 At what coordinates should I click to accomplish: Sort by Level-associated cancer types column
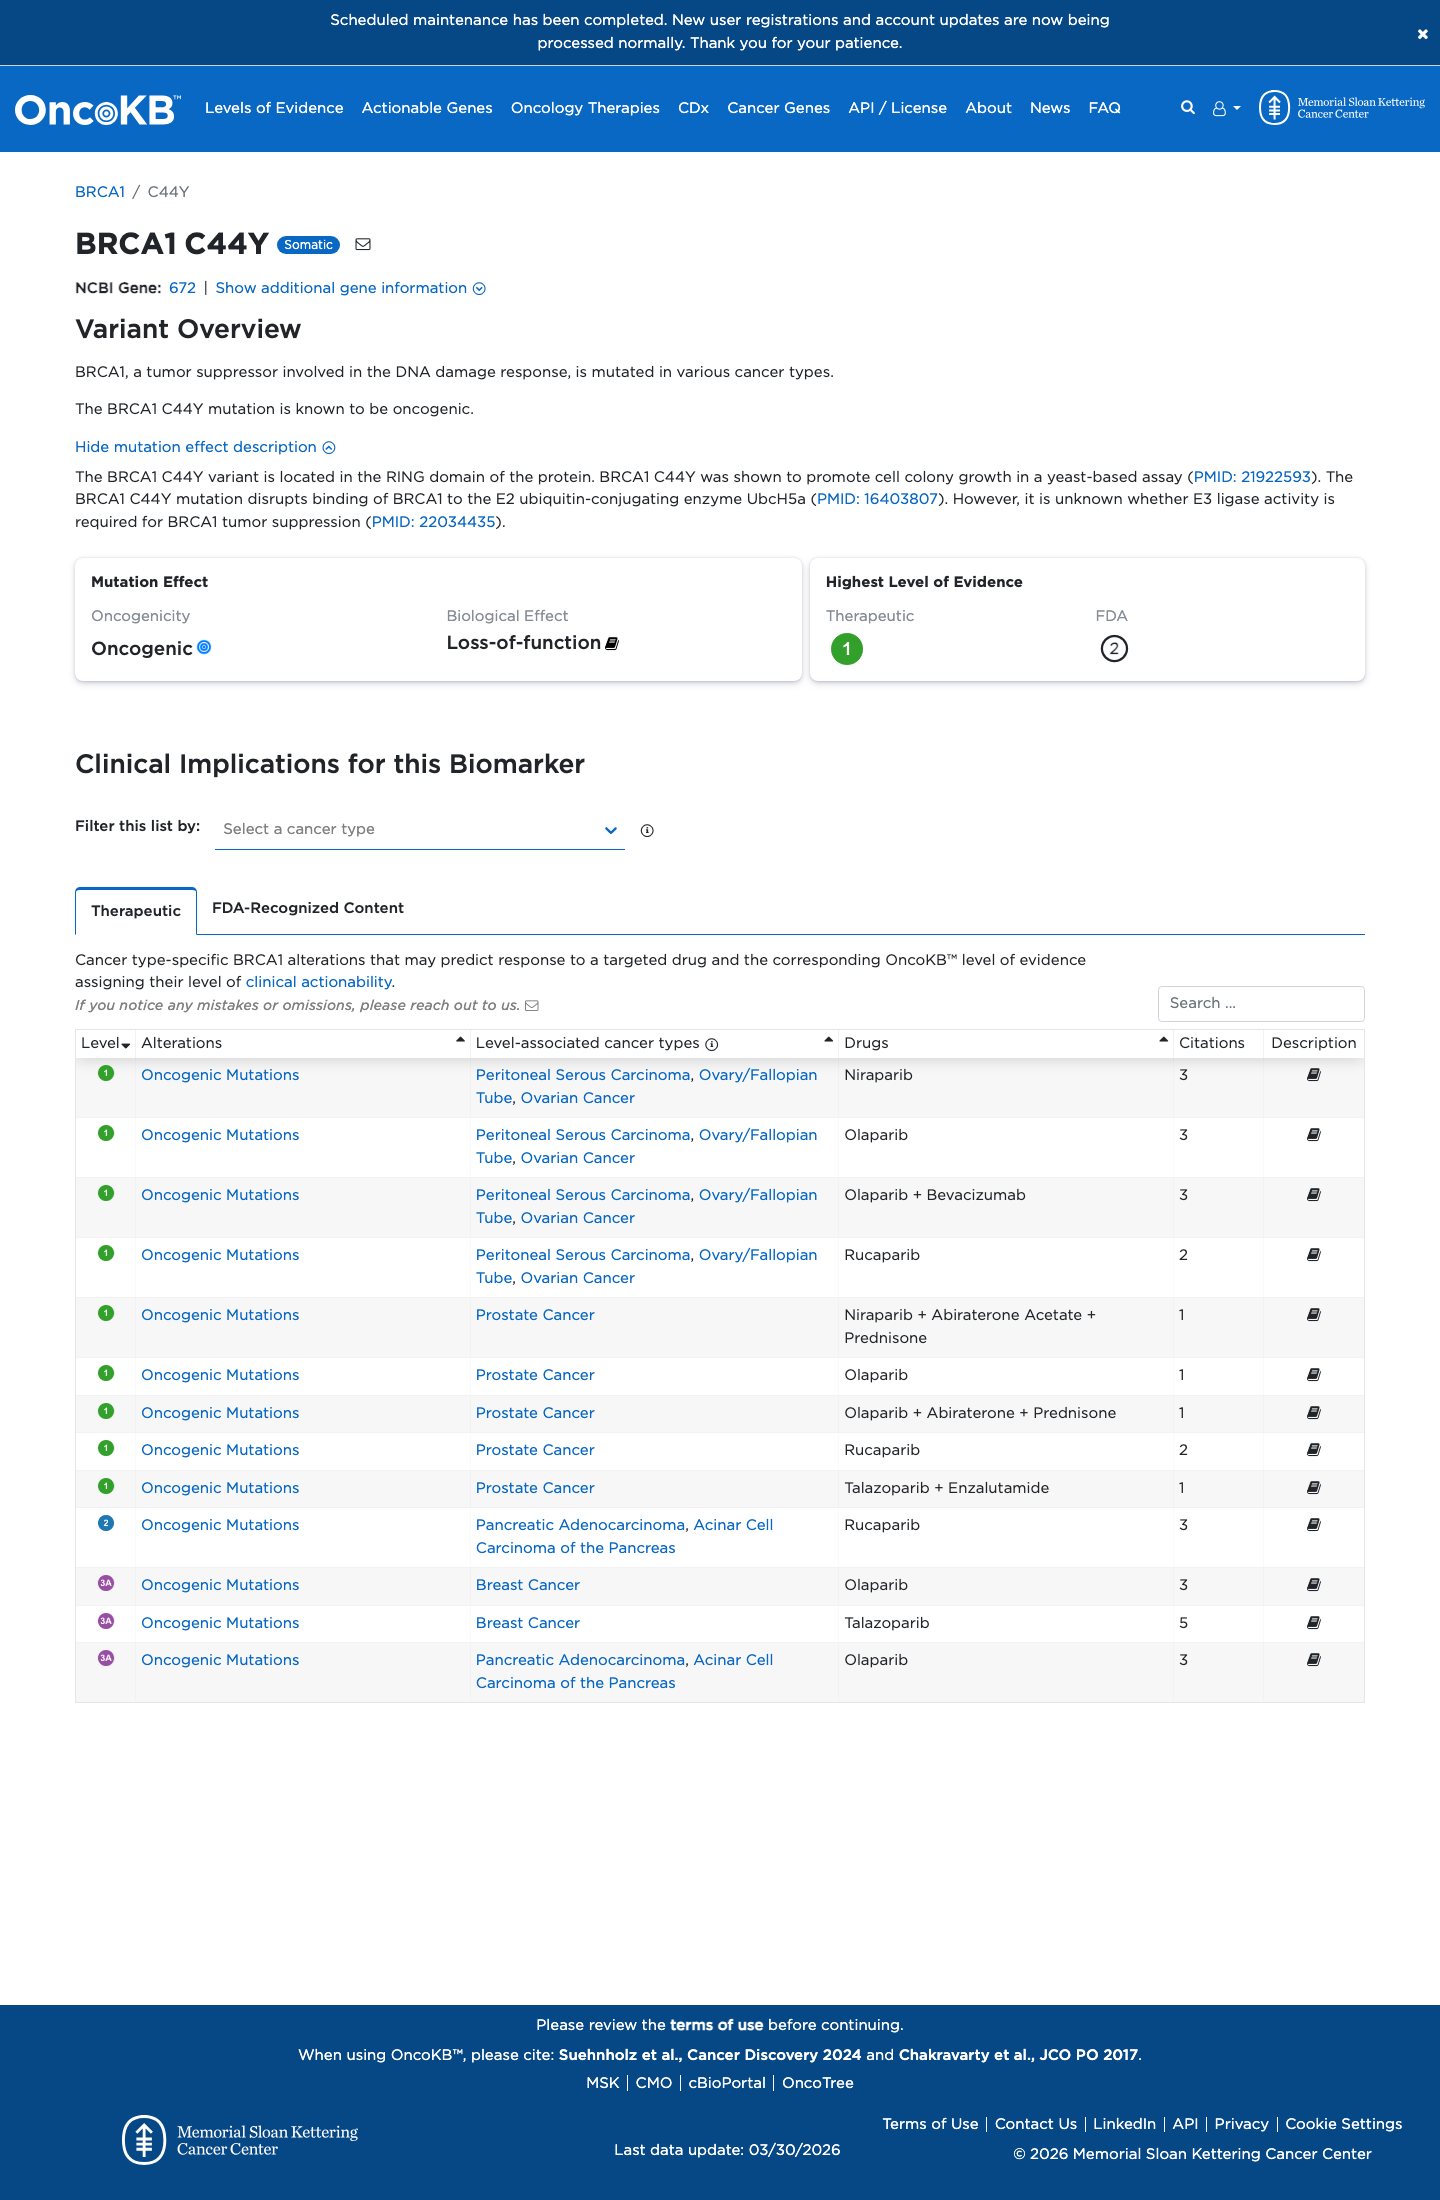coord(654,1043)
